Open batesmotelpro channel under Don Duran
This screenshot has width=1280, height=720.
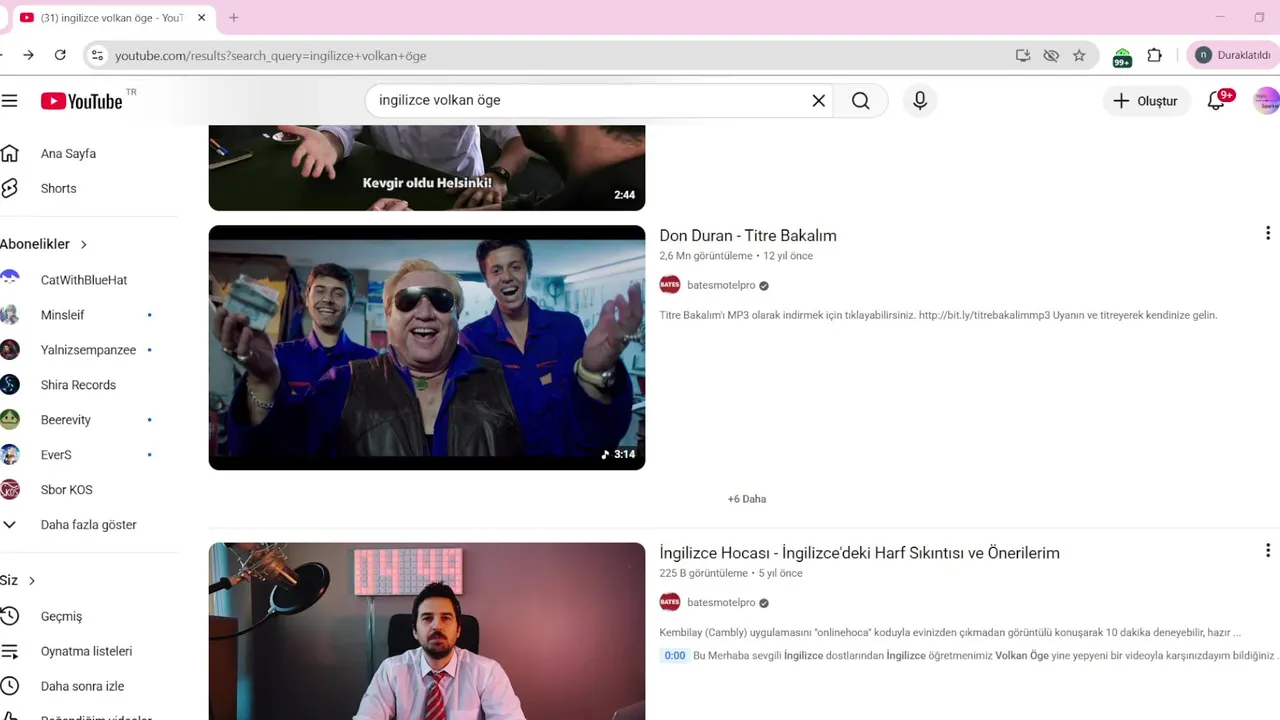pyautogui.click(x=721, y=285)
